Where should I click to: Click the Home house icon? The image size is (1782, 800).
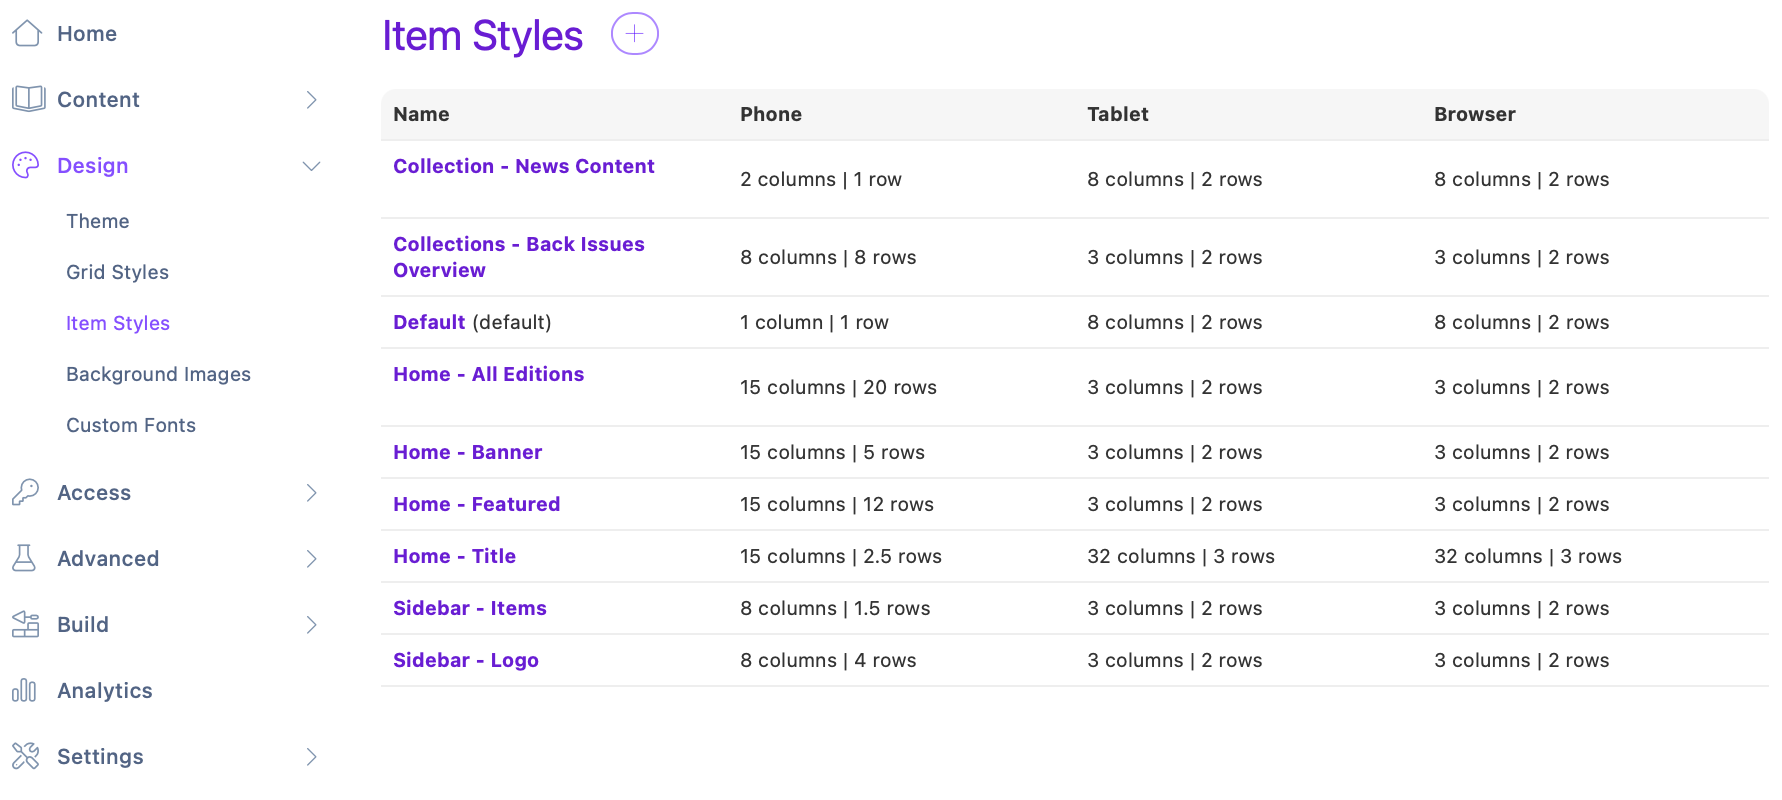point(27,34)
